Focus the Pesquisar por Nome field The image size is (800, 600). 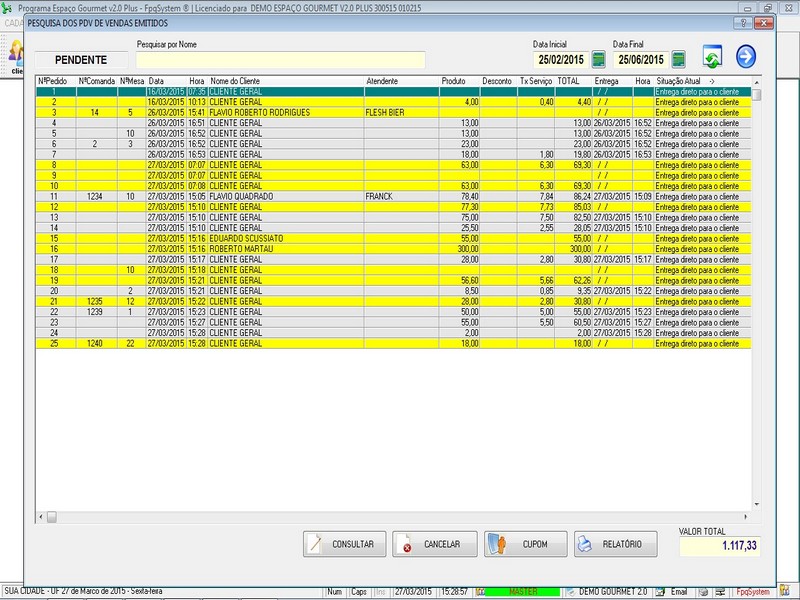[281, 60]
